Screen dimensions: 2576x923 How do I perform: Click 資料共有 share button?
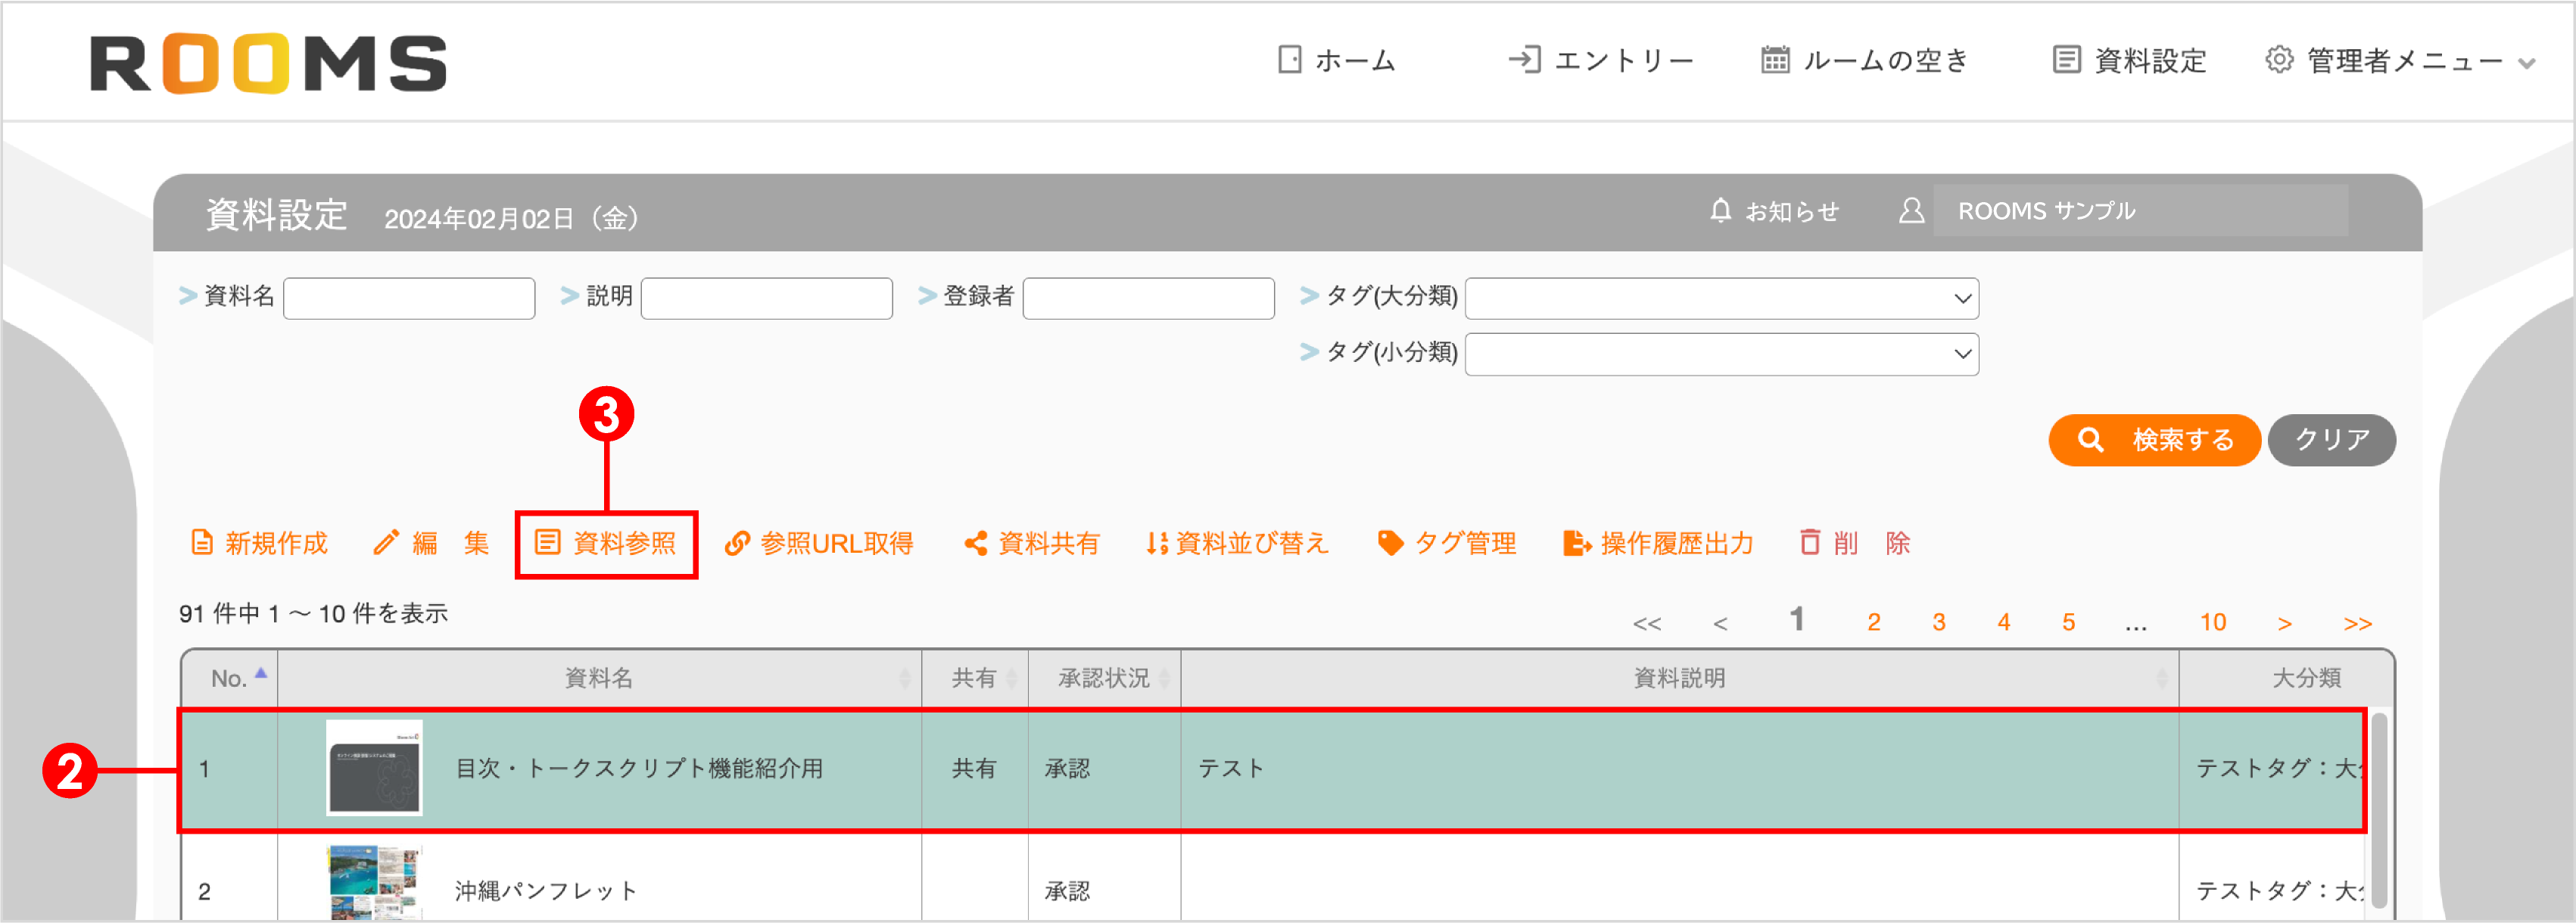1031,543
